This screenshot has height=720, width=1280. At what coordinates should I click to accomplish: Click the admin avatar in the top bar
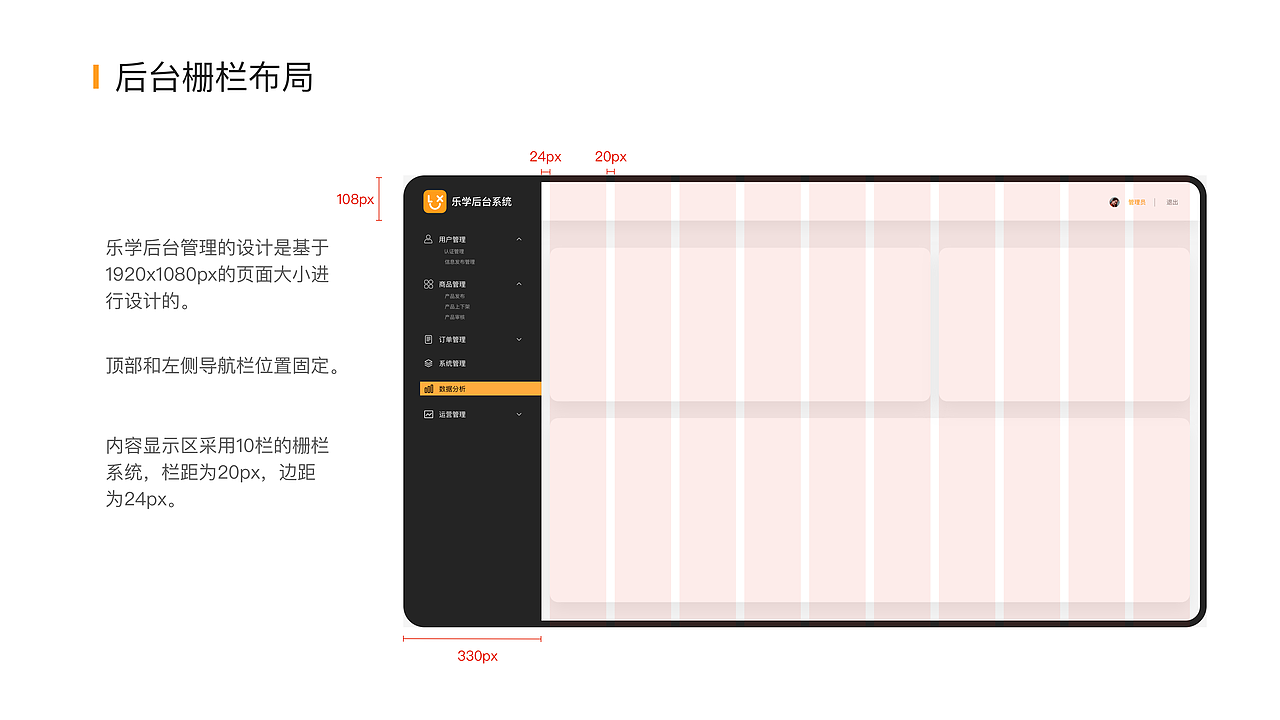(x=1115, y=201)
